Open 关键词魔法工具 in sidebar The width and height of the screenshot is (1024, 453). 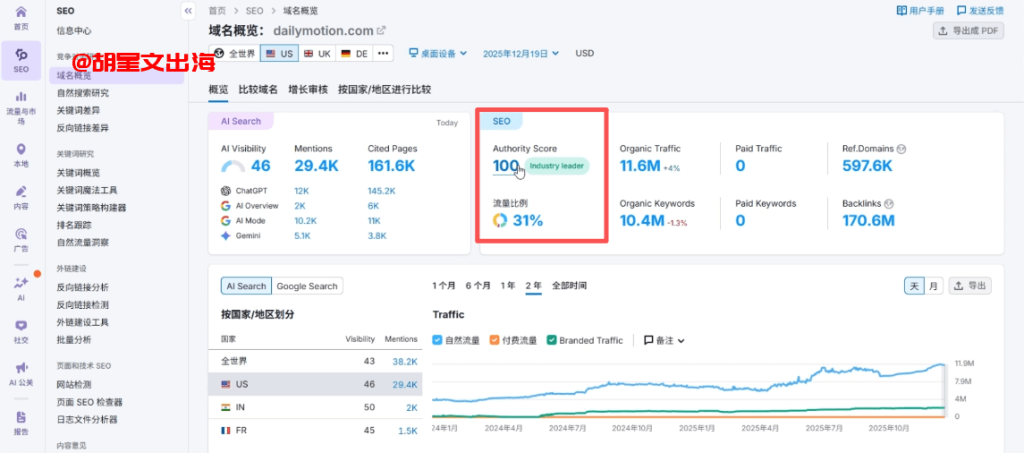tap(87, 191)
